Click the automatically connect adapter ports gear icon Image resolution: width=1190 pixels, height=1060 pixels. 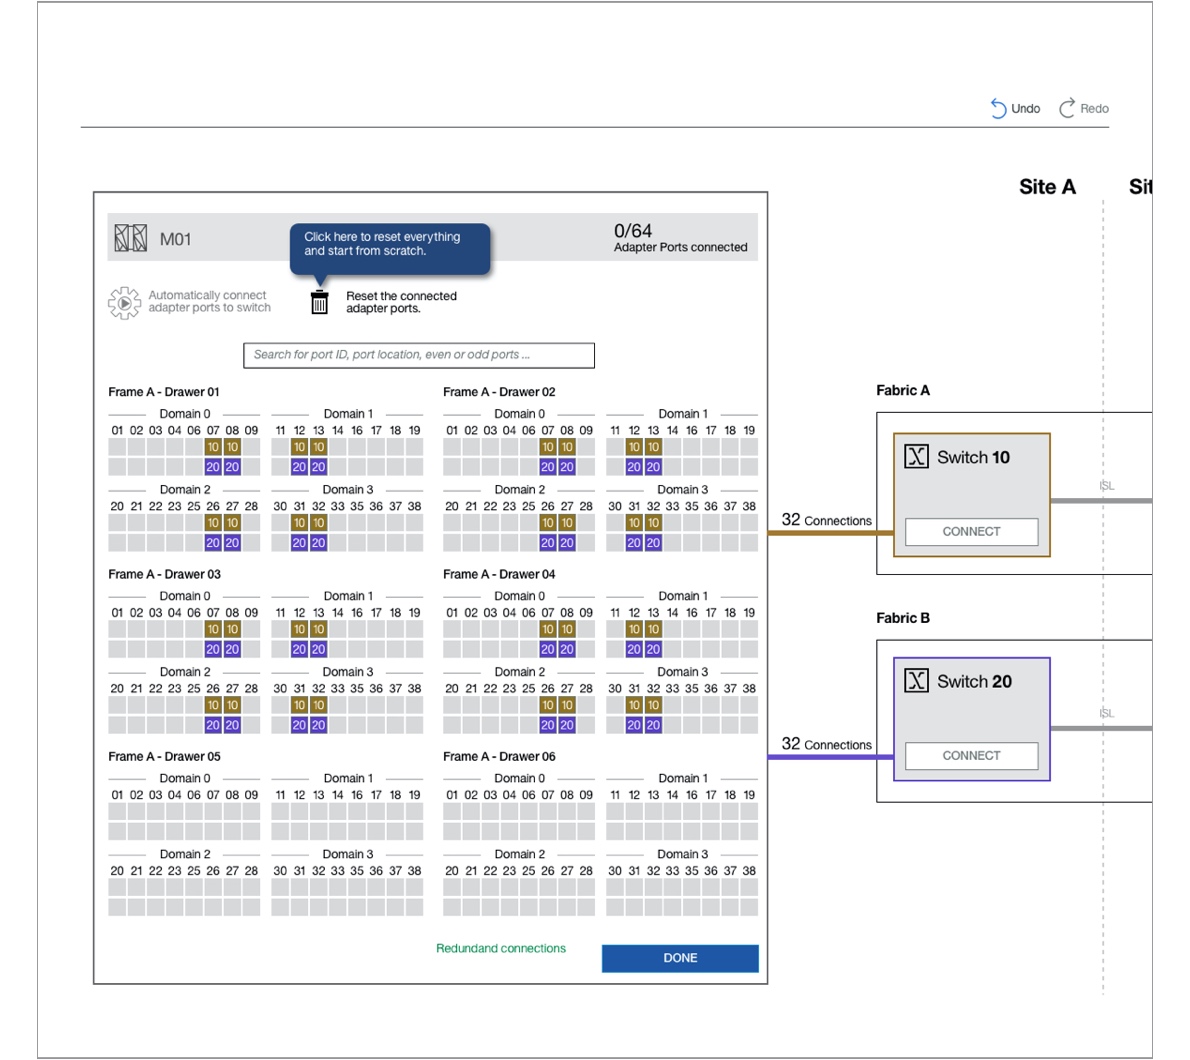124,302
